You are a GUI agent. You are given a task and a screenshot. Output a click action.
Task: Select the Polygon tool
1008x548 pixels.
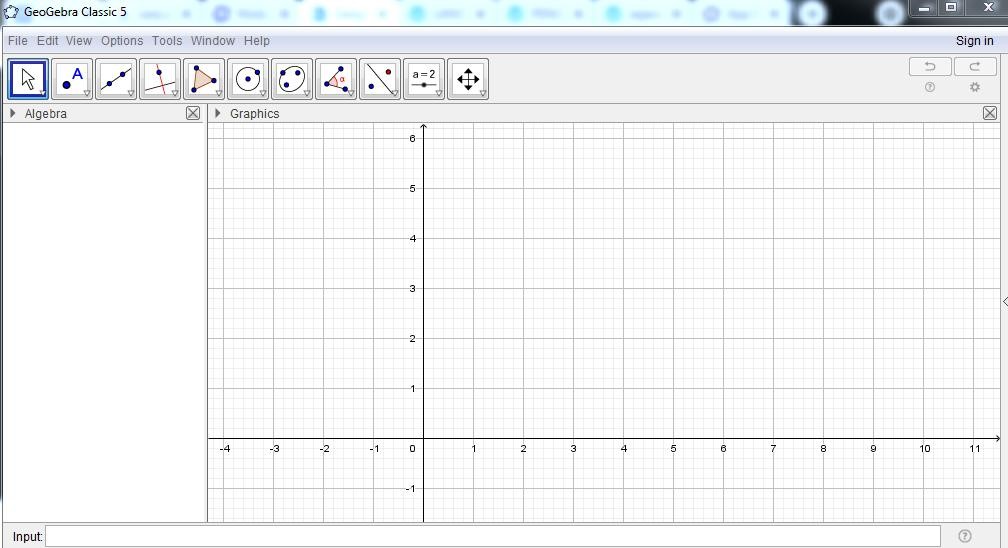coord(204,78)
